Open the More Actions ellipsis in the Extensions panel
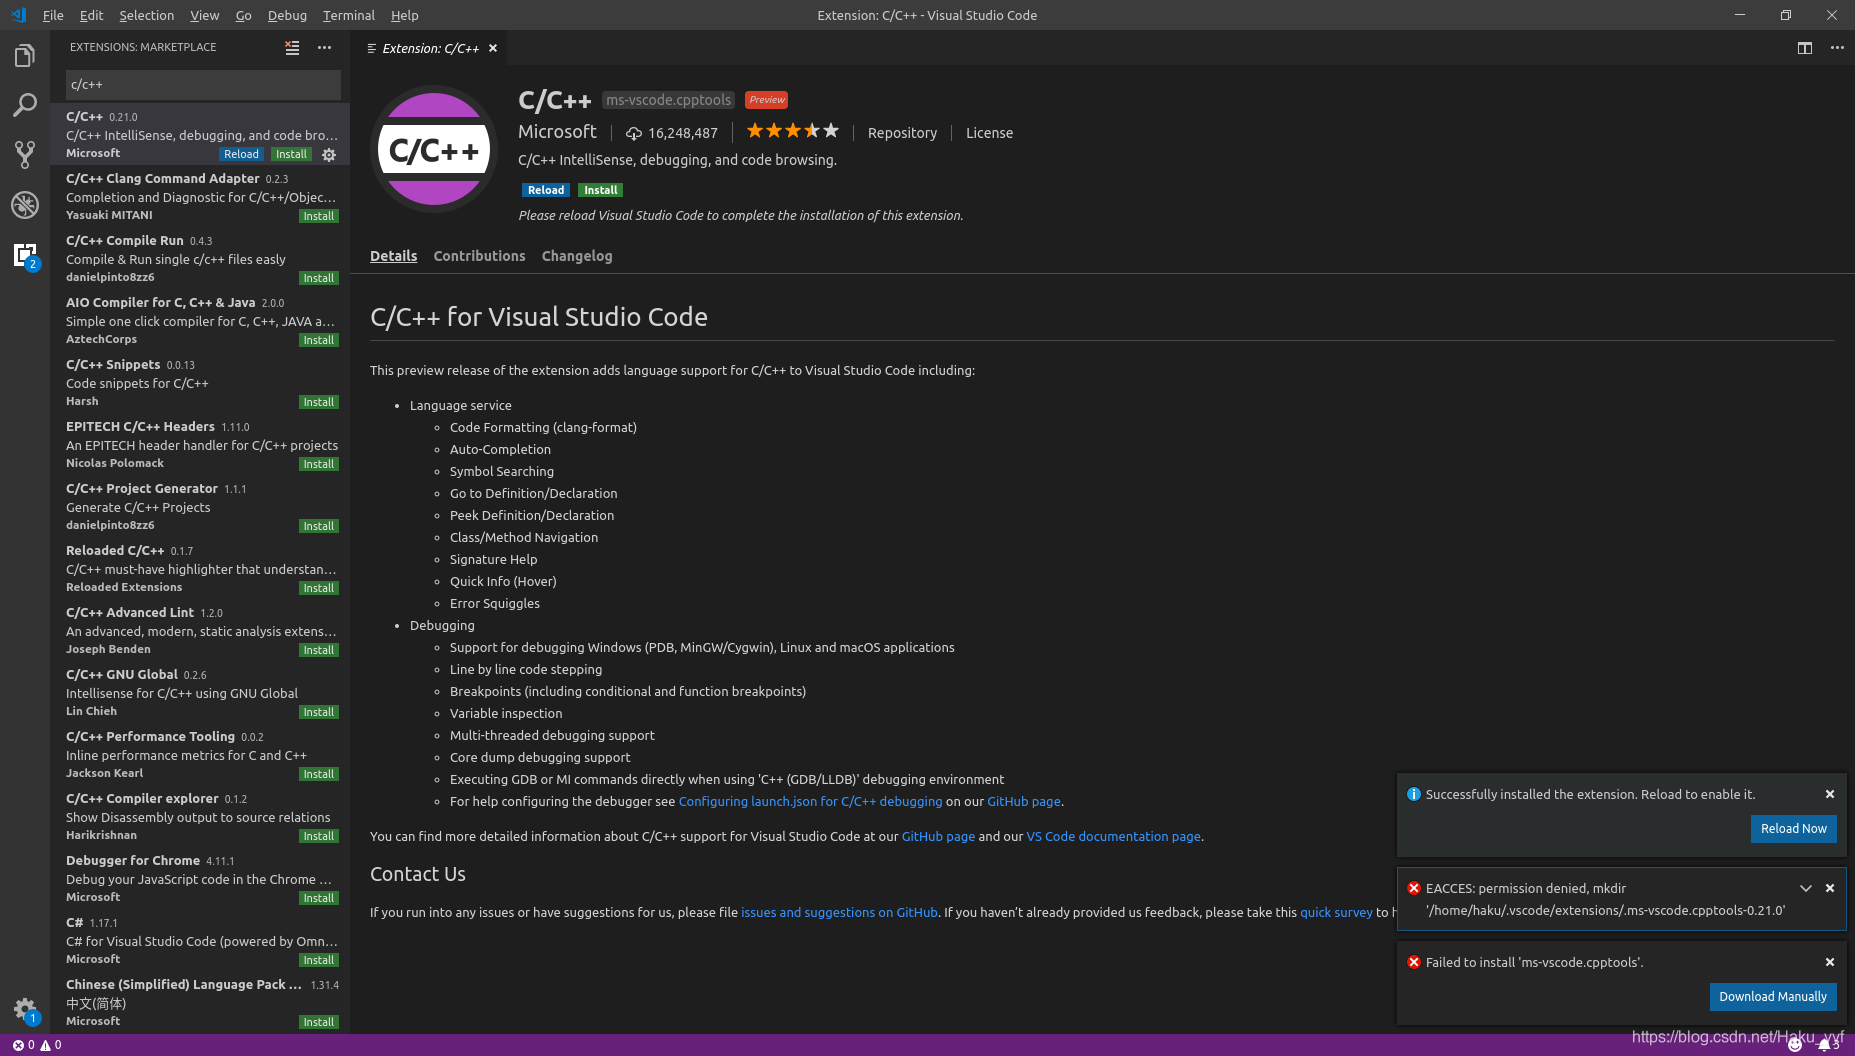This screenshot has width=1855, height=1056. coord(324,47)
